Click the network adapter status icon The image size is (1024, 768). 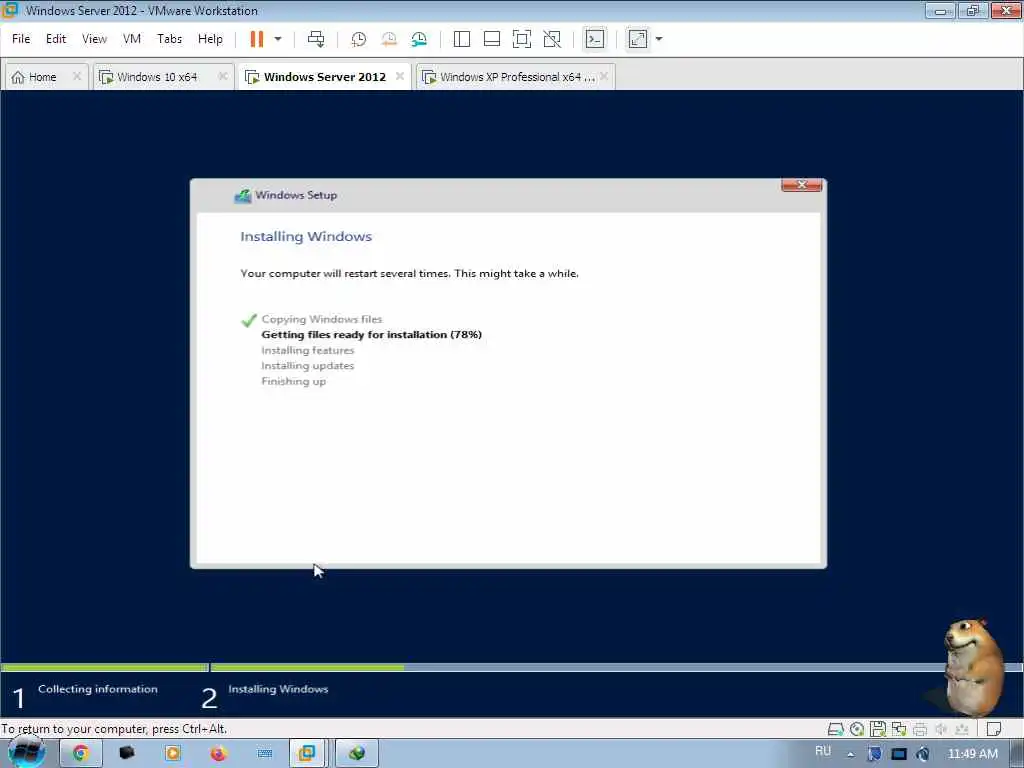[x=899, y=729]
